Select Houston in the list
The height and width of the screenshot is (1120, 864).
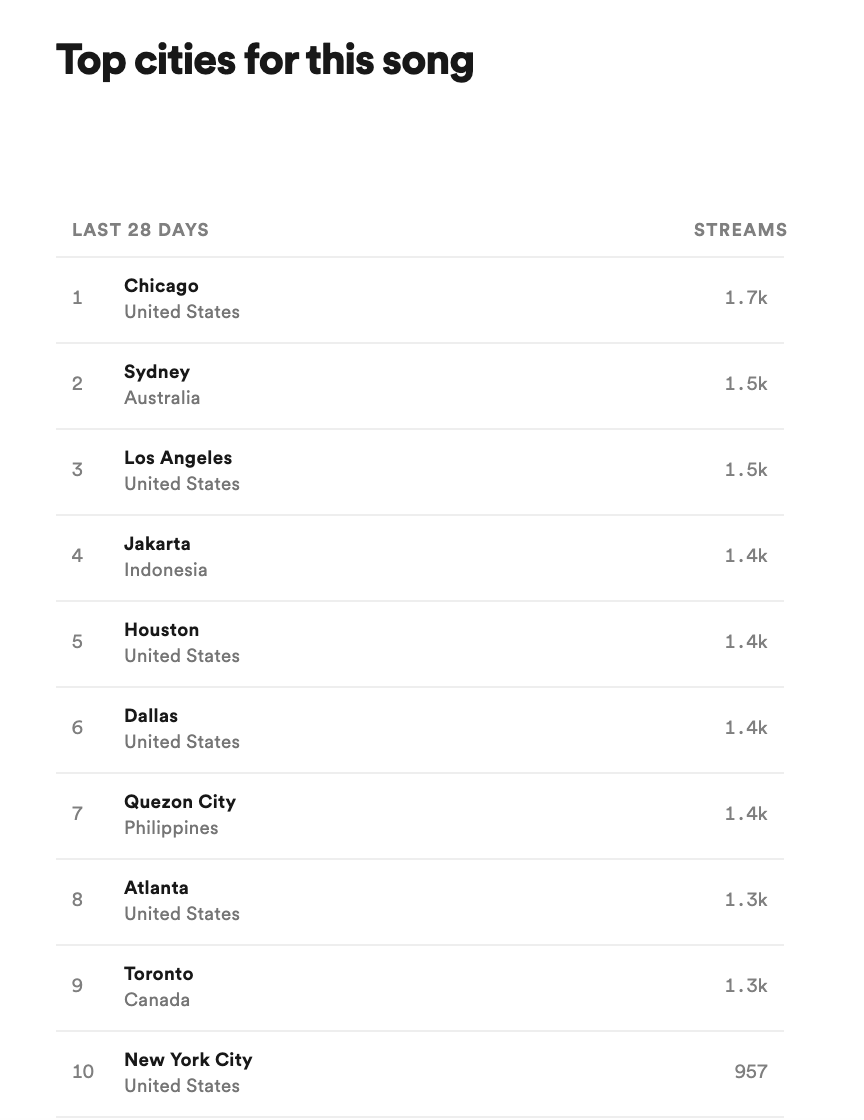coord(161,630)
